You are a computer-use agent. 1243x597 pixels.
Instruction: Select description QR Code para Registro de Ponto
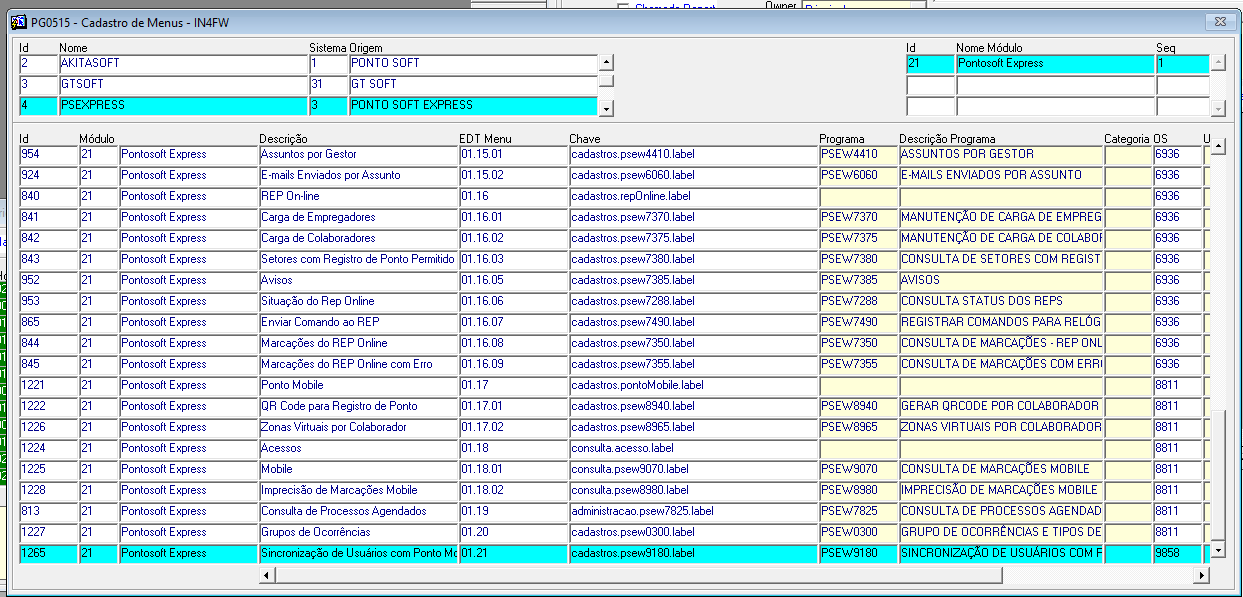pos(358,406)
